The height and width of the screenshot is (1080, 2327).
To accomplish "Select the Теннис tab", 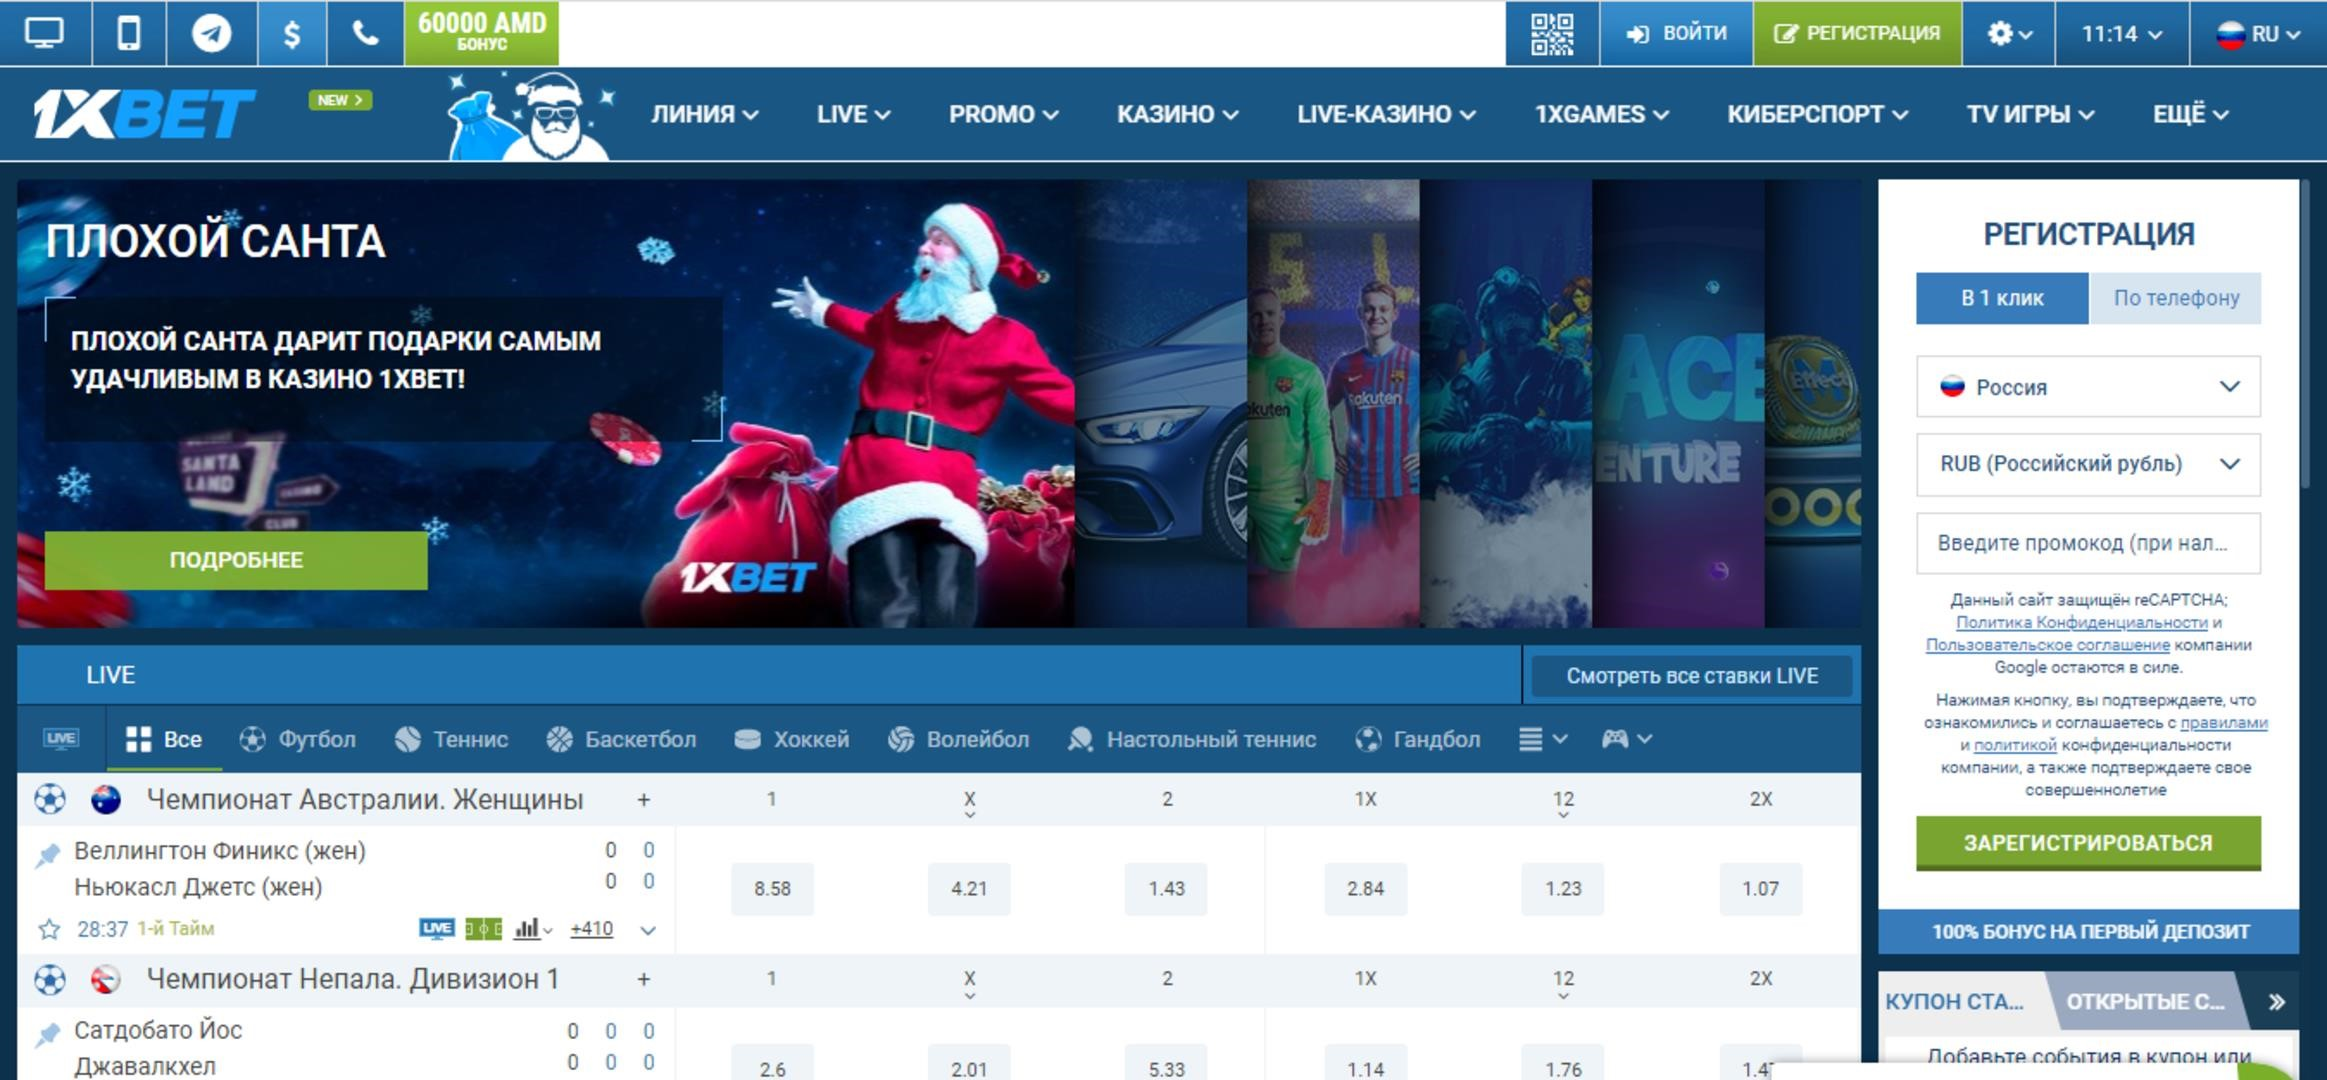I will pyautogui.click(x=451, y=739).
